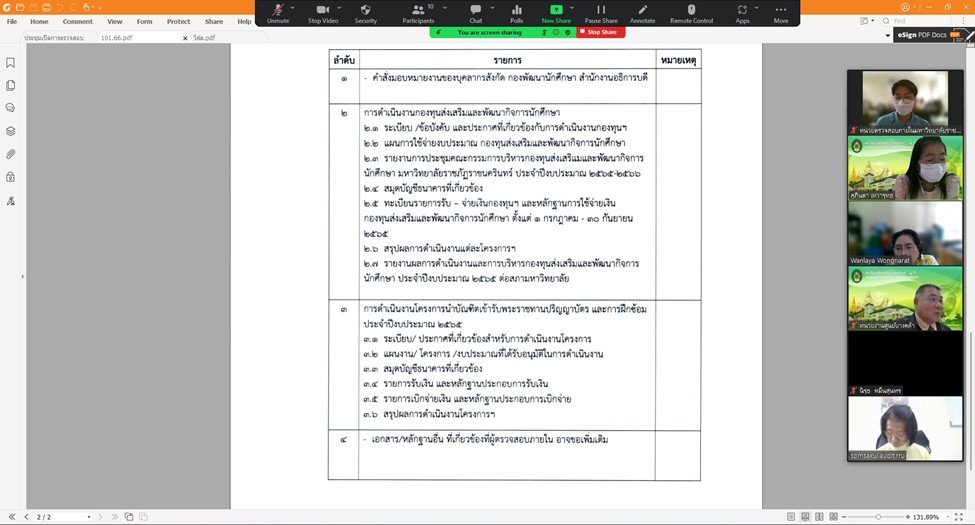975x525 pixels.
Task: Open the Security lock panel icon in sidebar
Action: coord(11,177)
